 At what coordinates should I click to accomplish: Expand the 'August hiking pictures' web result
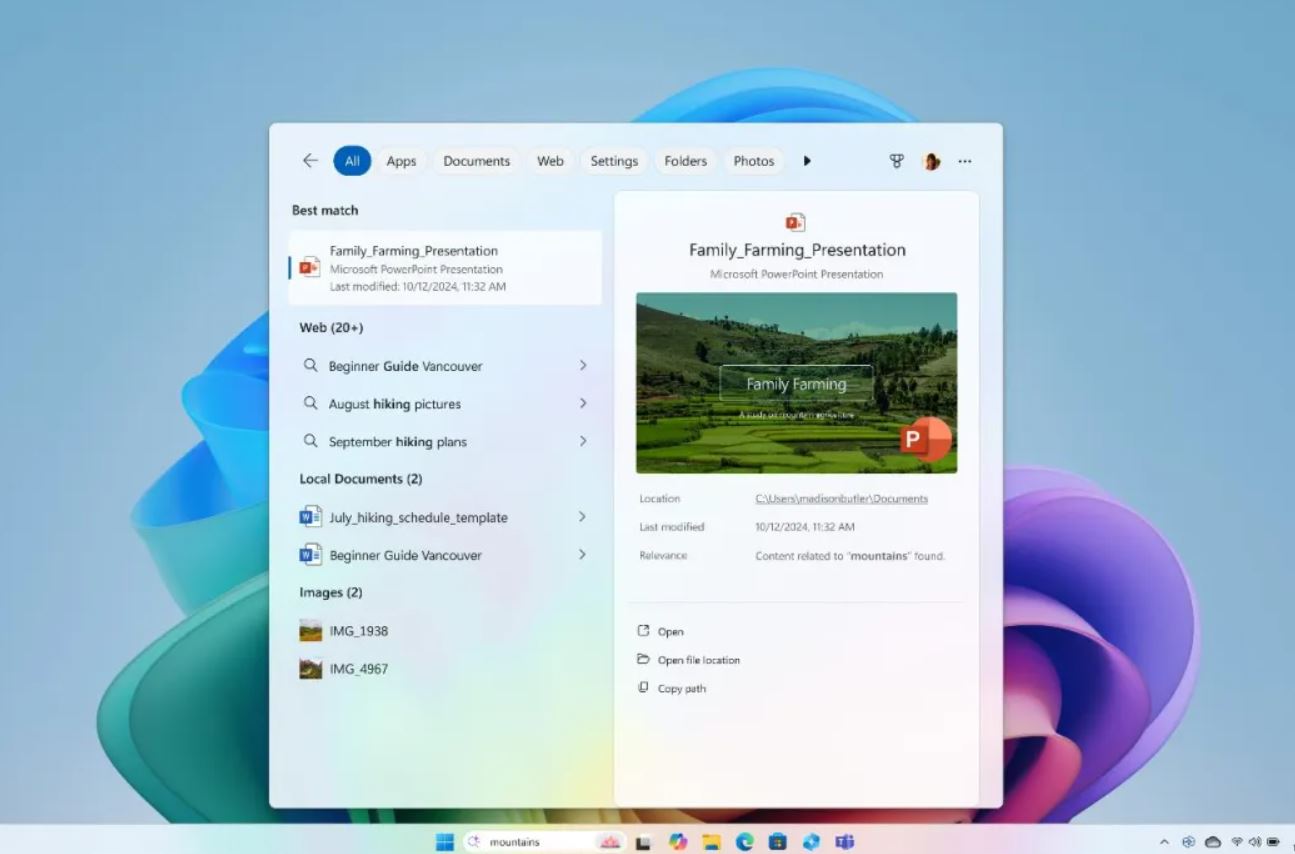(x=582, y=404)
